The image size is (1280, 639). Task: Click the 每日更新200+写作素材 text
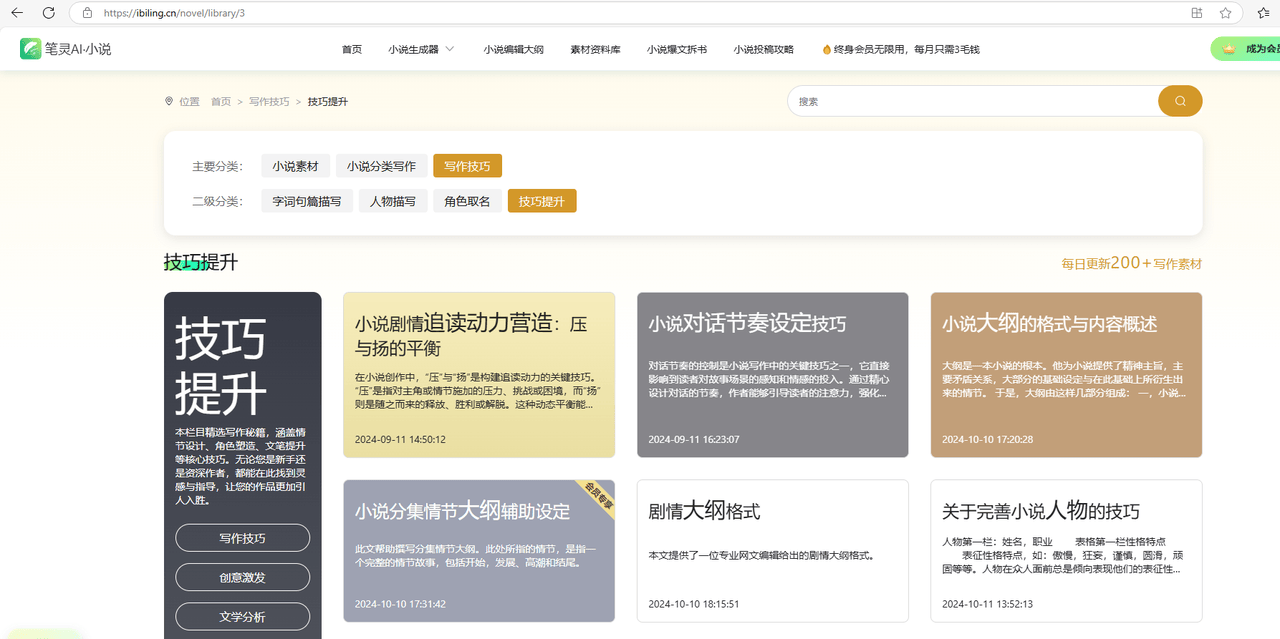tap(1131, 263)
